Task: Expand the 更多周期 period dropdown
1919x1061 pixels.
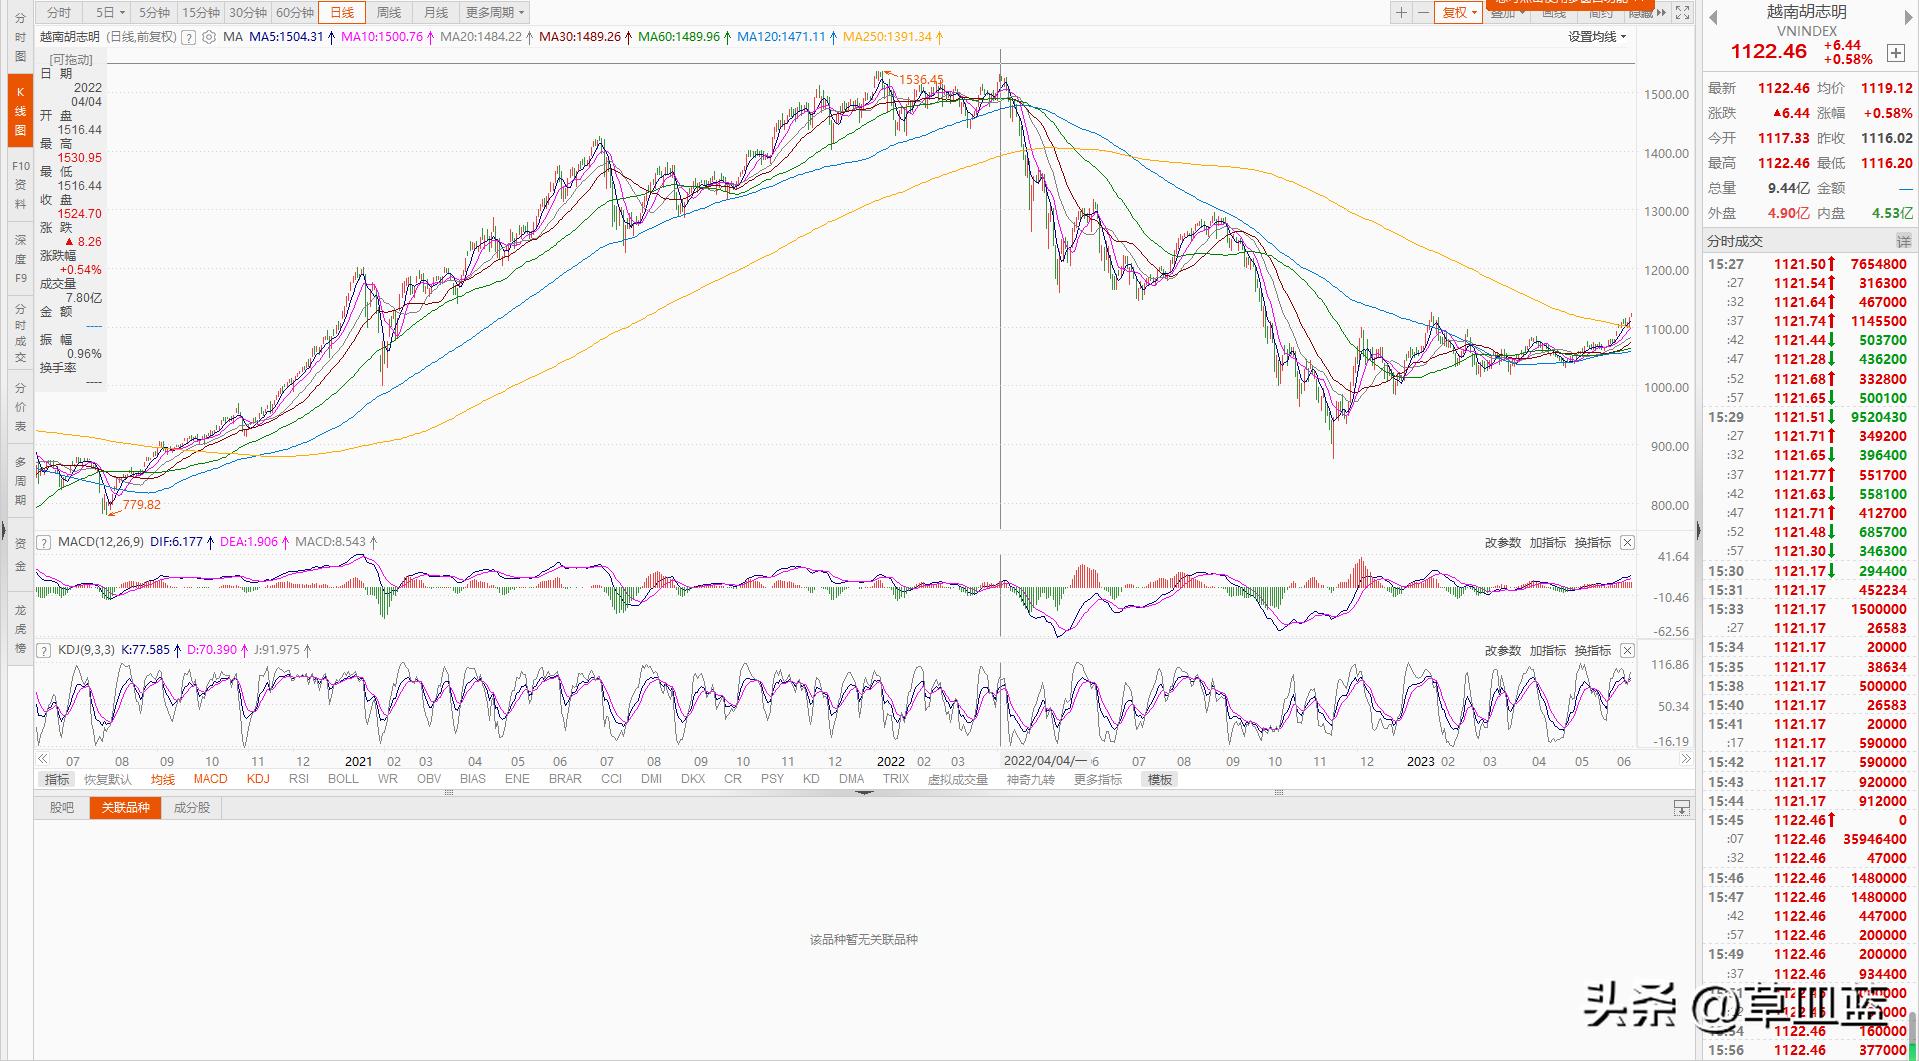Action: (495, 12)
